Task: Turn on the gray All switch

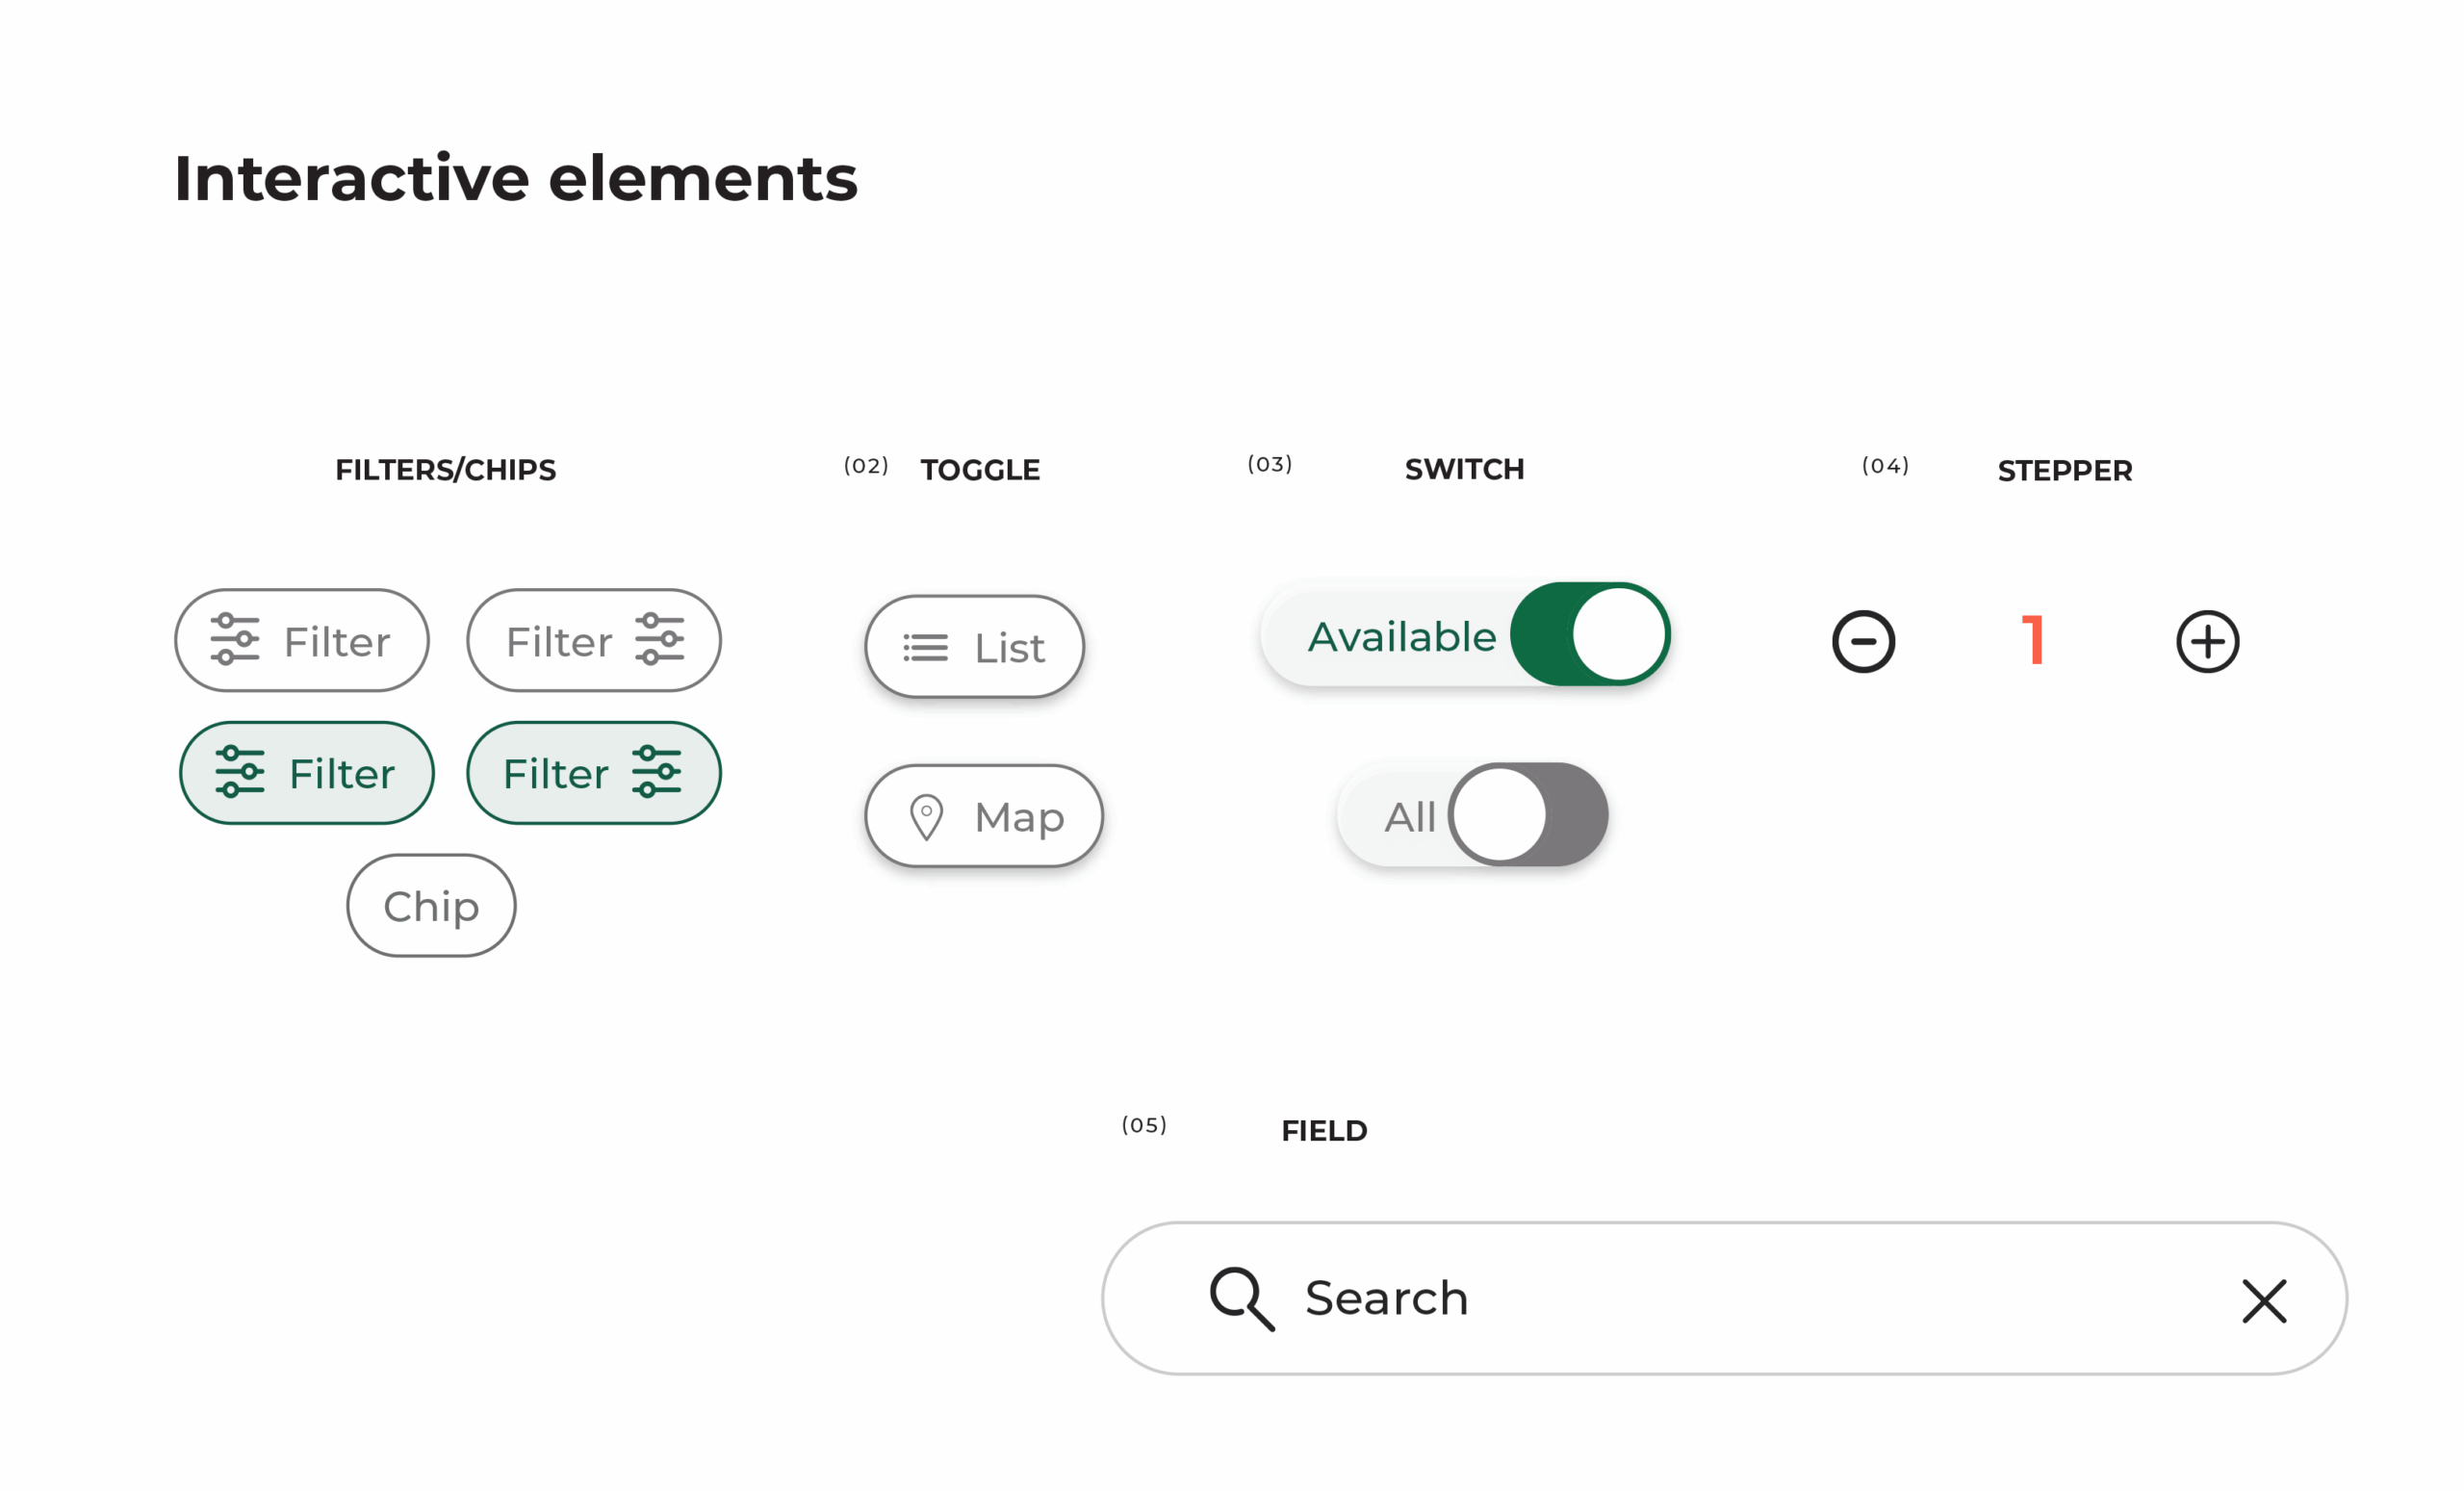Action: coord(1527,814)
